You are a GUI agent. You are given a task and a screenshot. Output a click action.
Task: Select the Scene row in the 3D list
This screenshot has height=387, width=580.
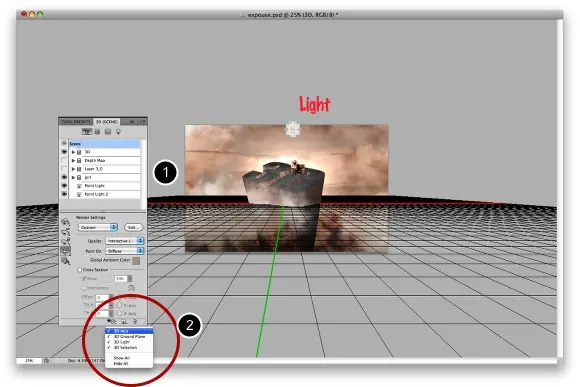point(105,144)
